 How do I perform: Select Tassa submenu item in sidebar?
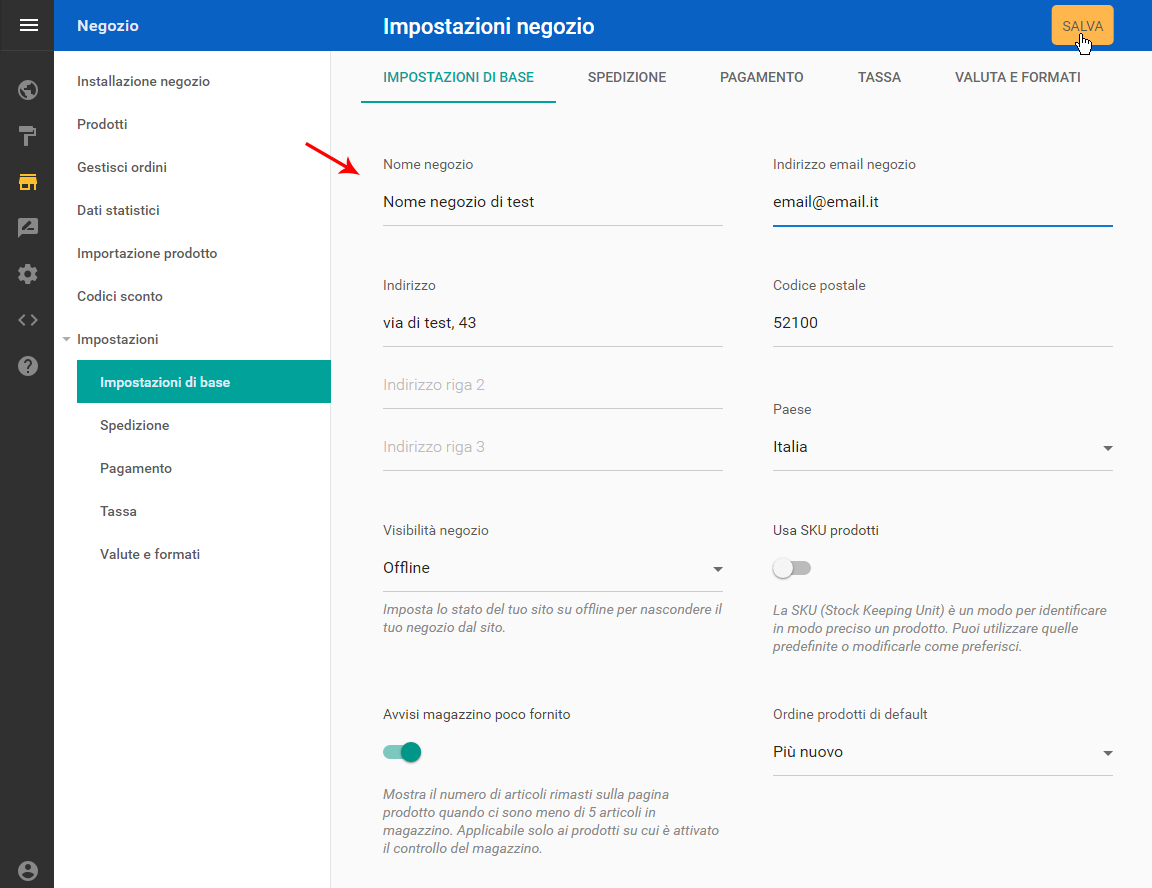(x=118, y=511)
